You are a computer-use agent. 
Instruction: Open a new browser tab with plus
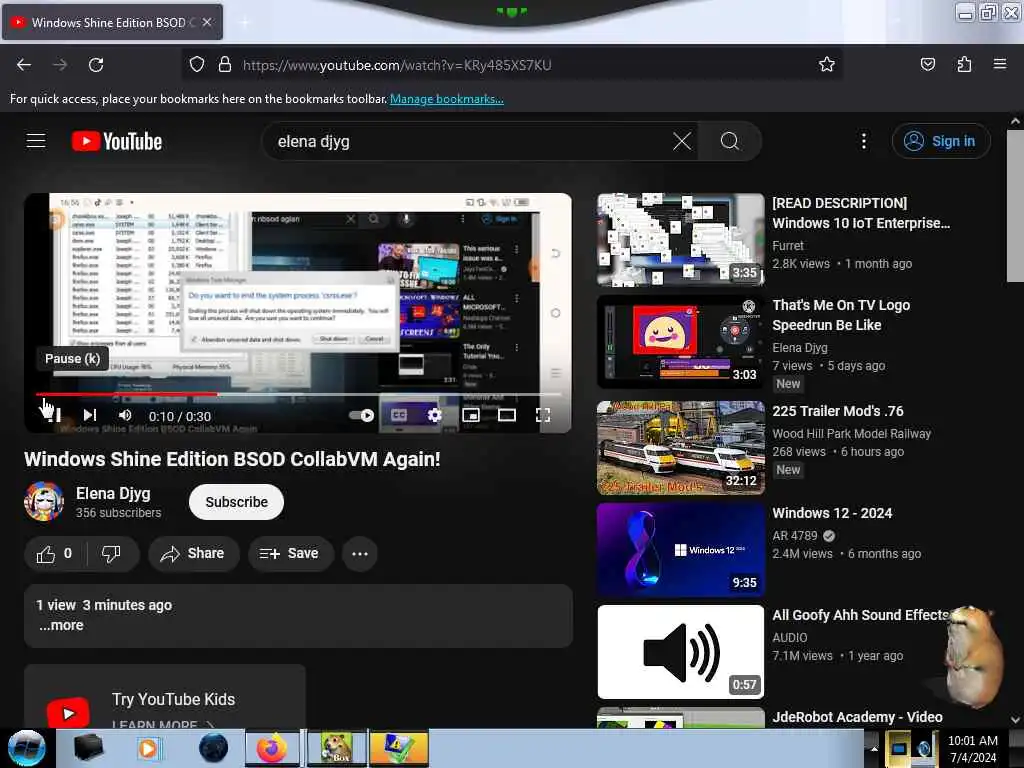pyautogui.click(x=245, y=22)
